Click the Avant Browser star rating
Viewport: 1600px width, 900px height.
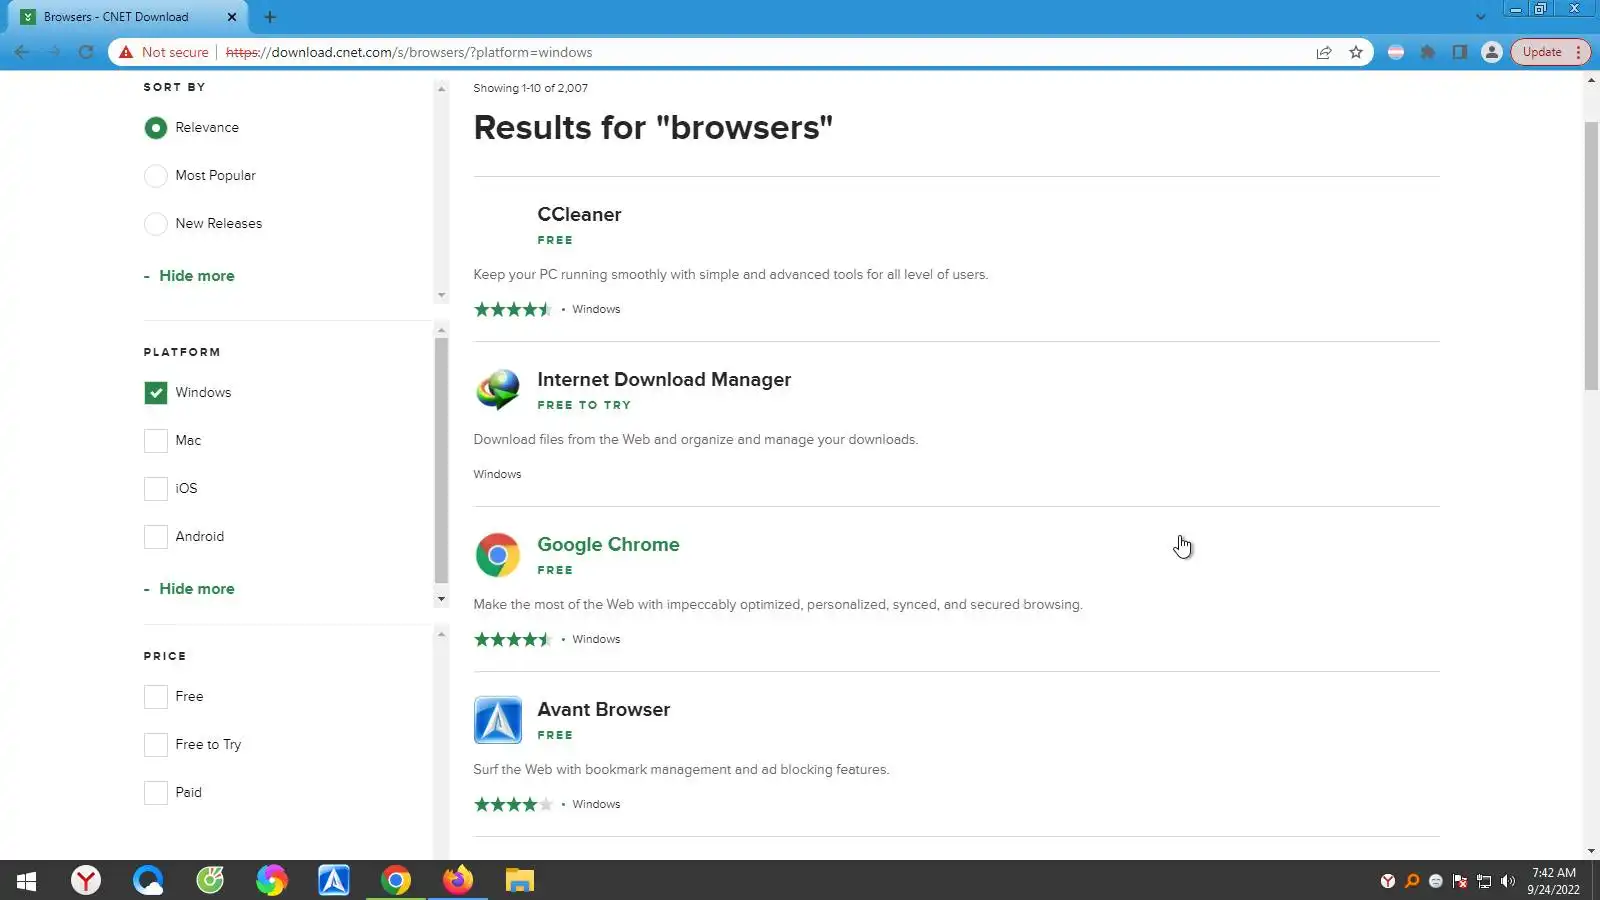tap(513, 805)
